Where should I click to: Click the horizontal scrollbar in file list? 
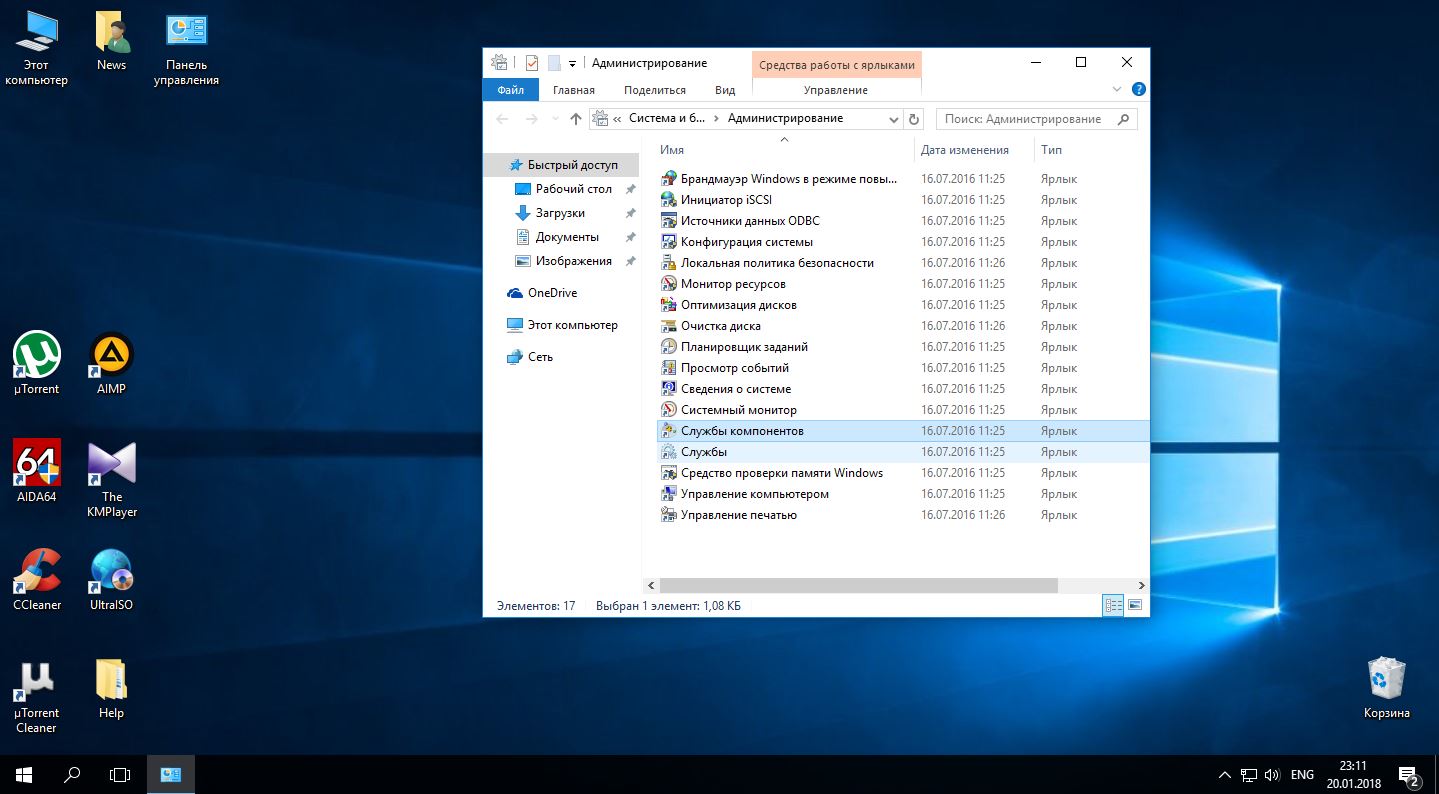point(858,585)
